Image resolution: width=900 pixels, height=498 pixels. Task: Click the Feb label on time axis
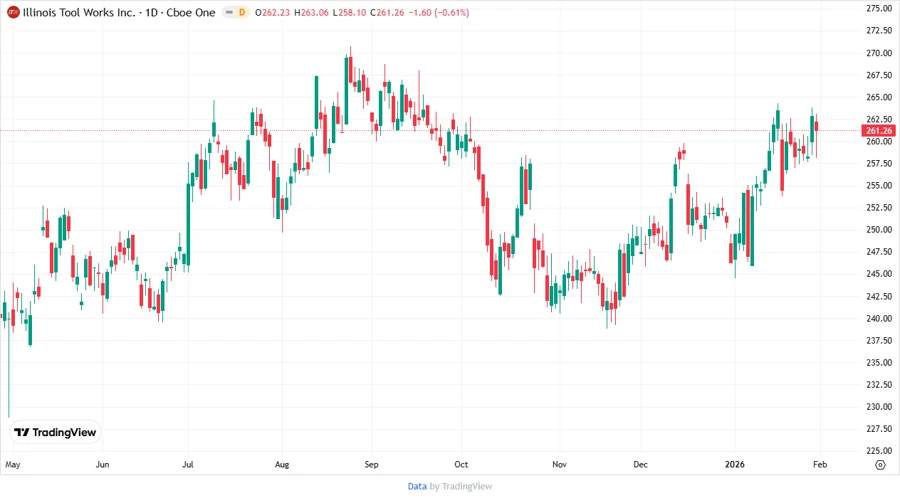pos(820,464)
